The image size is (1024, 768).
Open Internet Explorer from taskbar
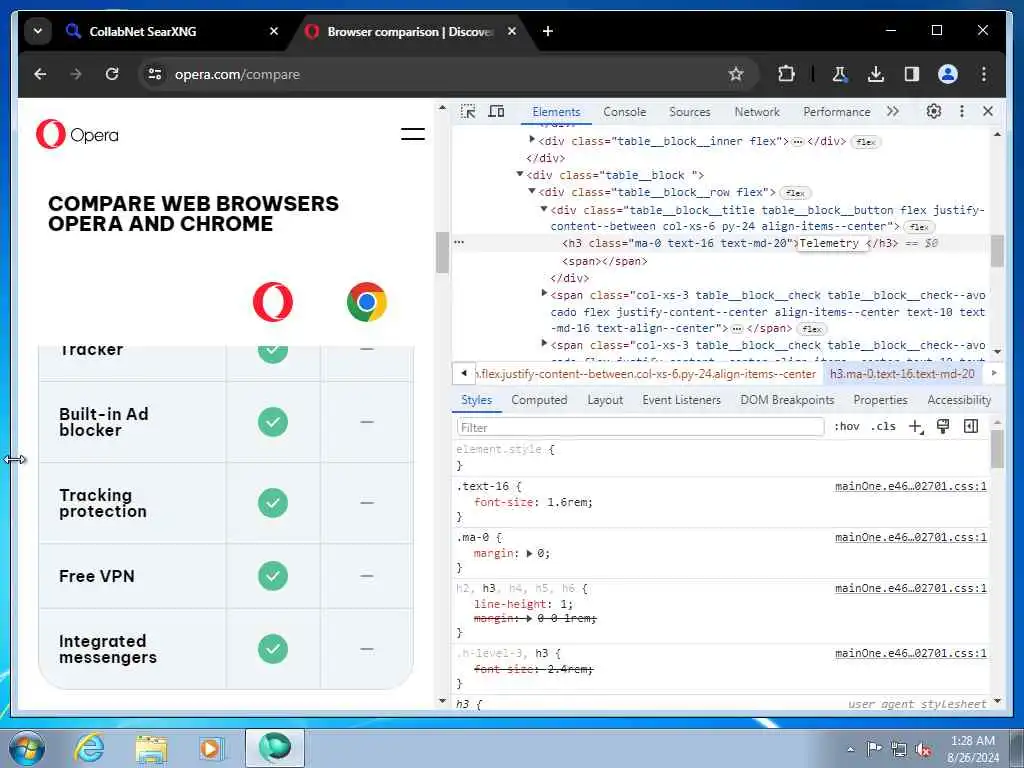[89, 748]
